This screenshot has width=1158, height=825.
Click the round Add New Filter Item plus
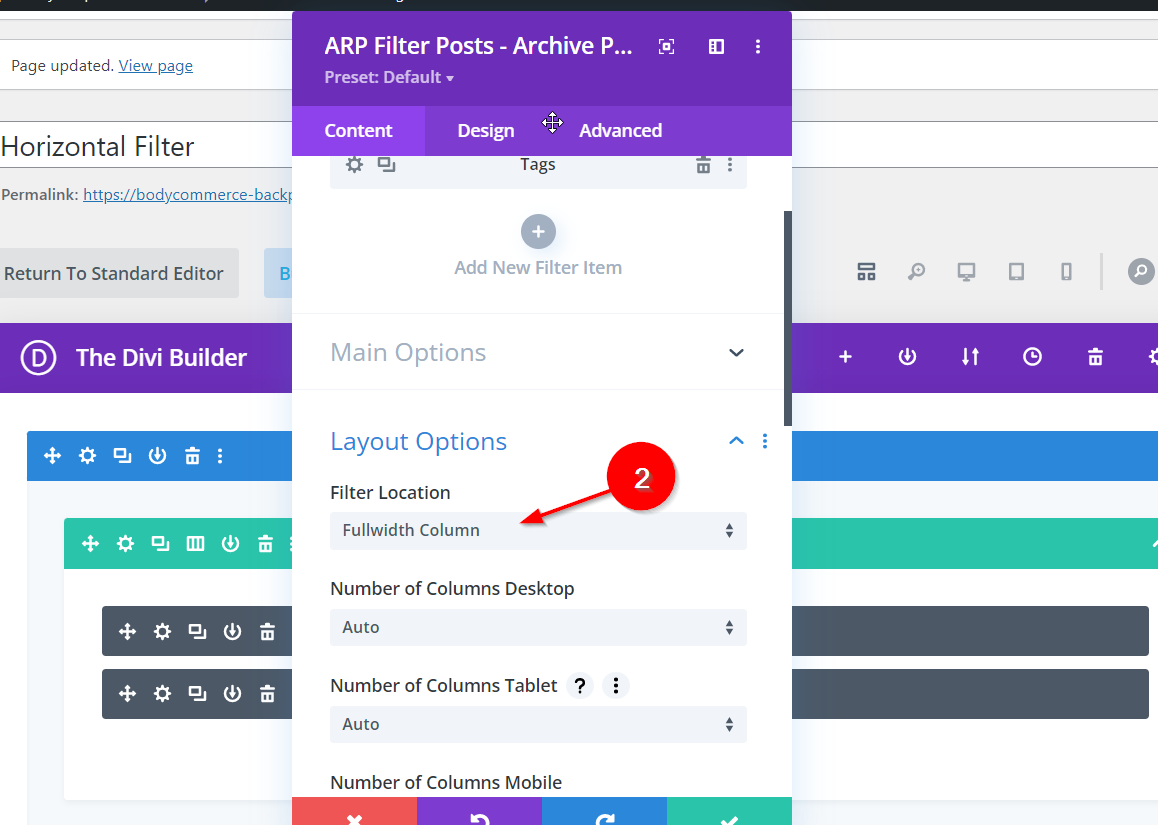tap(538, 232)
